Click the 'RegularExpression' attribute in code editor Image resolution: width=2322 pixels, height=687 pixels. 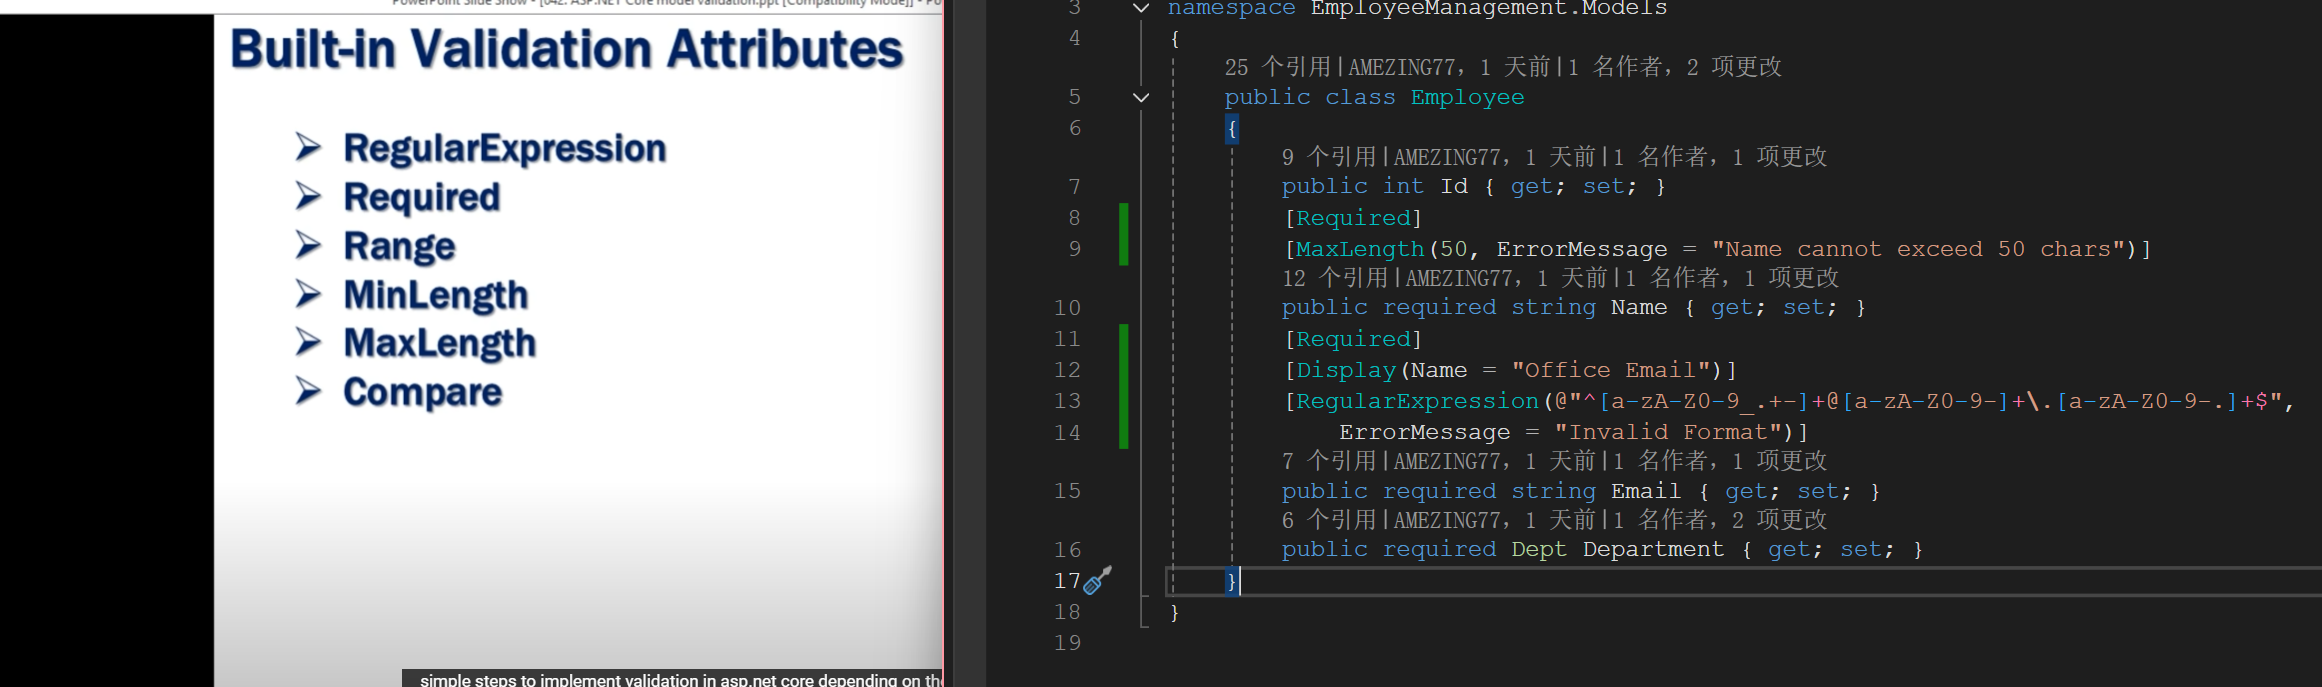coord(1417,401)
